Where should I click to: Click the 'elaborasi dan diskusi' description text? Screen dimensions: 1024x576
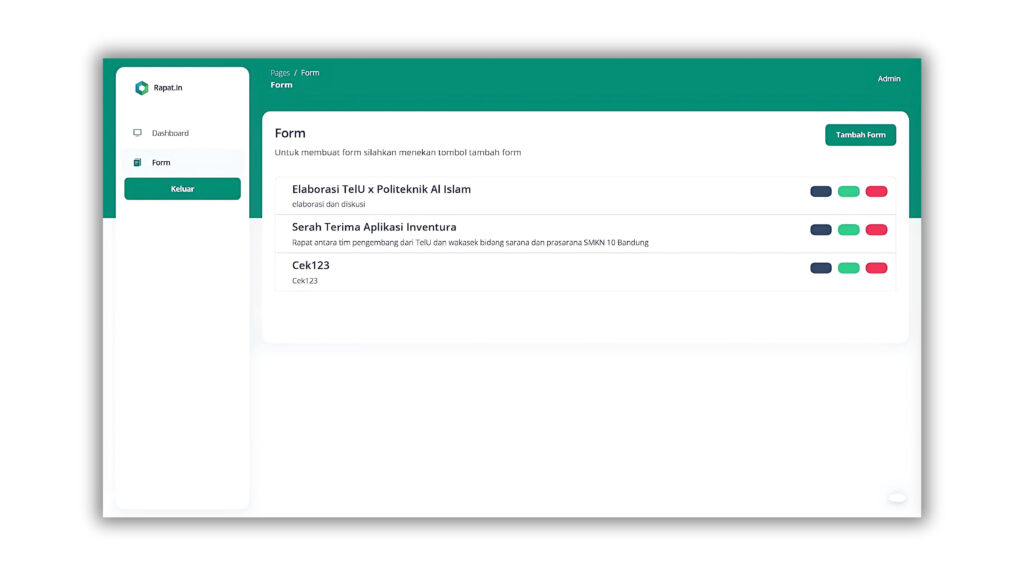pos(328,204)
